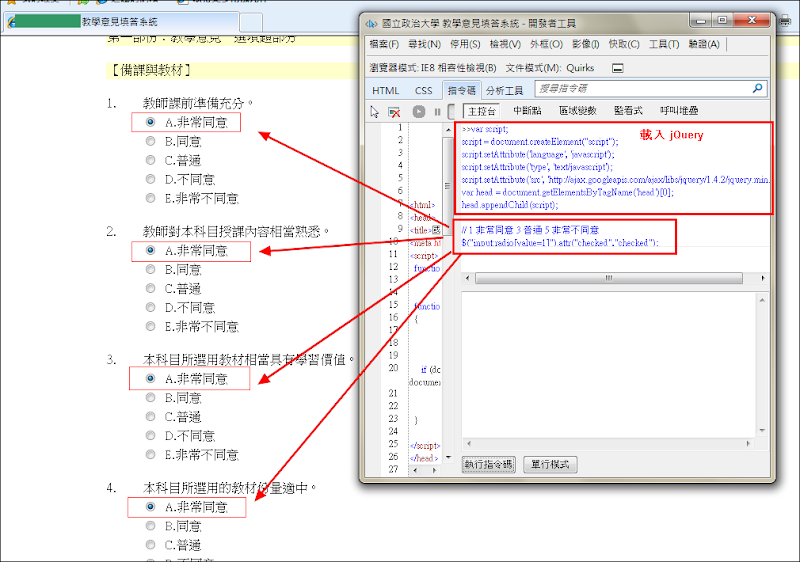Open the 快取(C) menu

[x=624, y=44]
